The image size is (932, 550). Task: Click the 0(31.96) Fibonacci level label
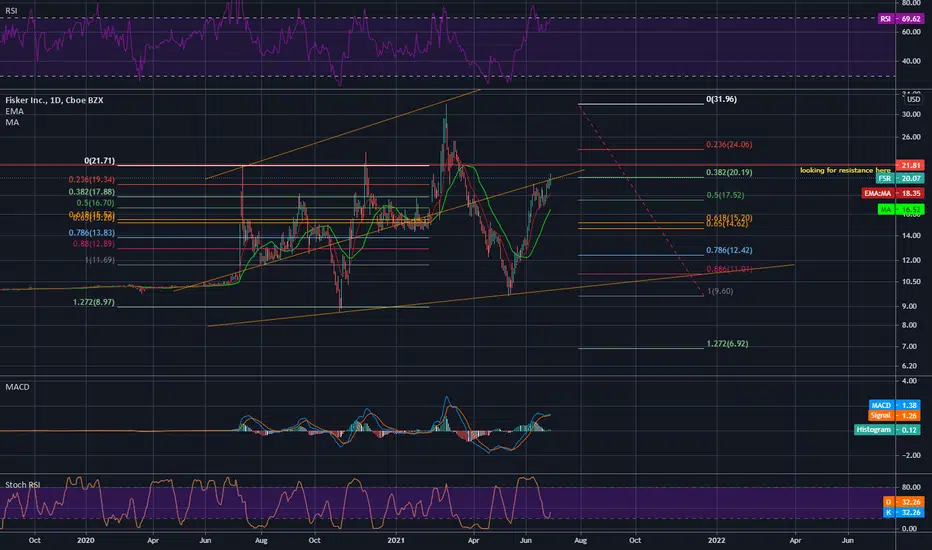pyautogui.click(x=721, y=99)
